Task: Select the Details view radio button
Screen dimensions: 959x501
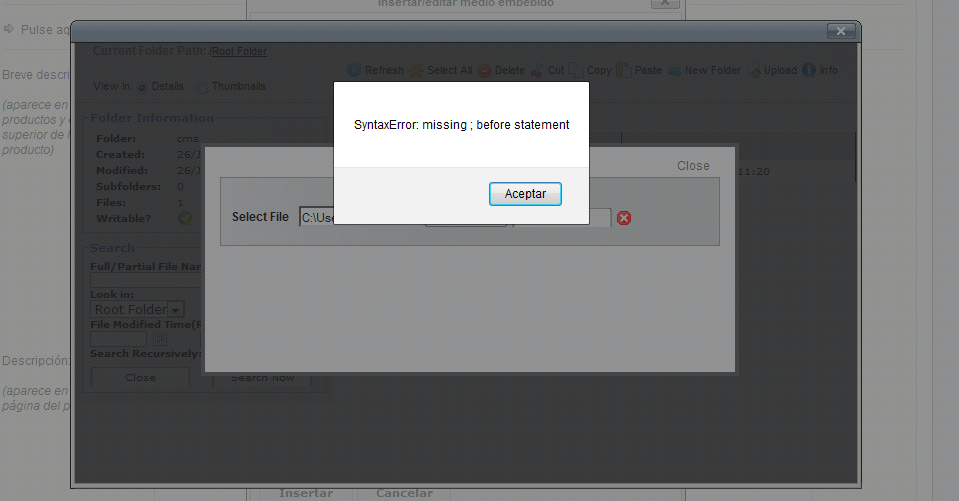Action: (142, 87)
